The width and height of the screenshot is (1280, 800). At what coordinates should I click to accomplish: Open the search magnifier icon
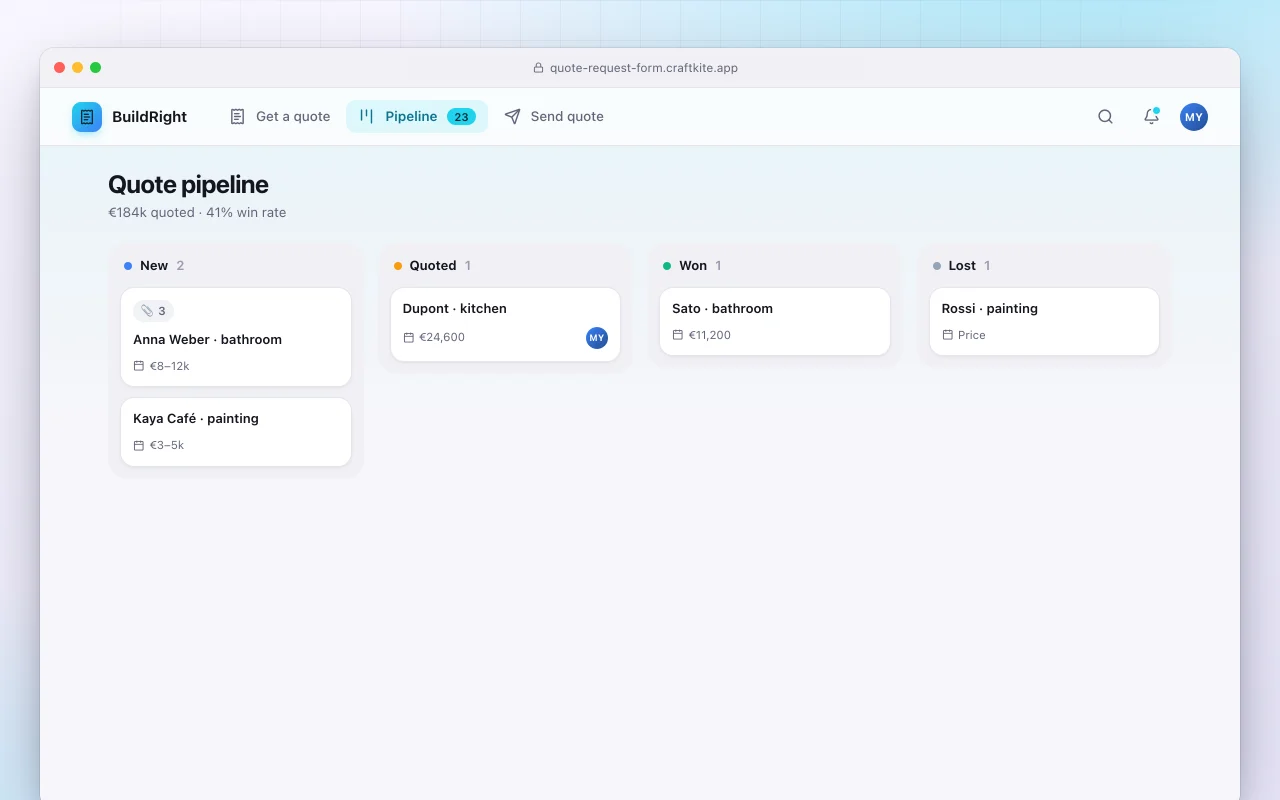[x=1105, y=117]
